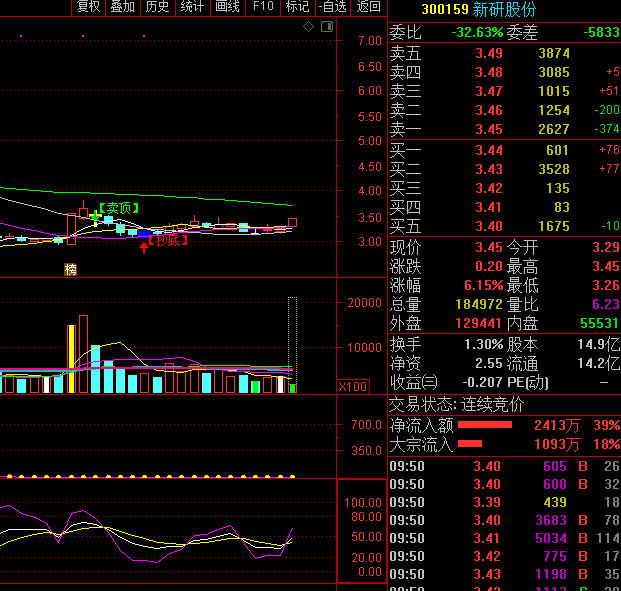Select the 统计 statistics button
The image size is (621, 591).
192,7
